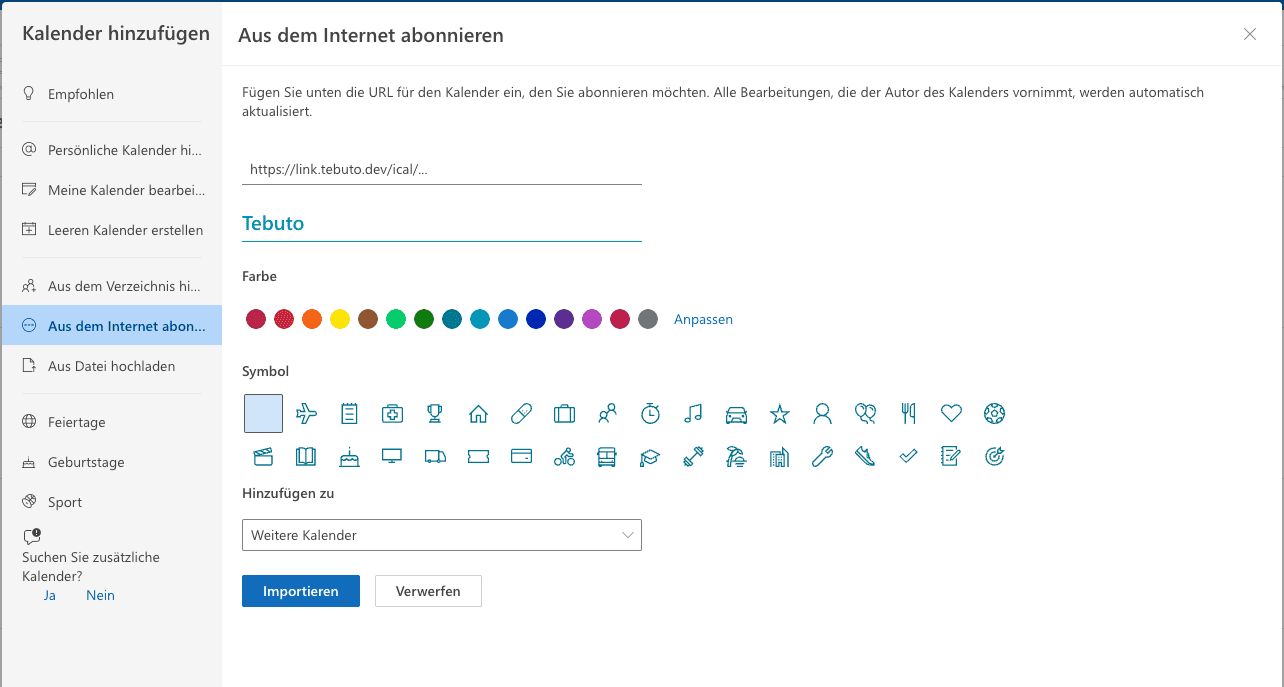This screenshot has height=687, width=1284.
Task: Choose the star symbol
Action: tap(780, 413)
